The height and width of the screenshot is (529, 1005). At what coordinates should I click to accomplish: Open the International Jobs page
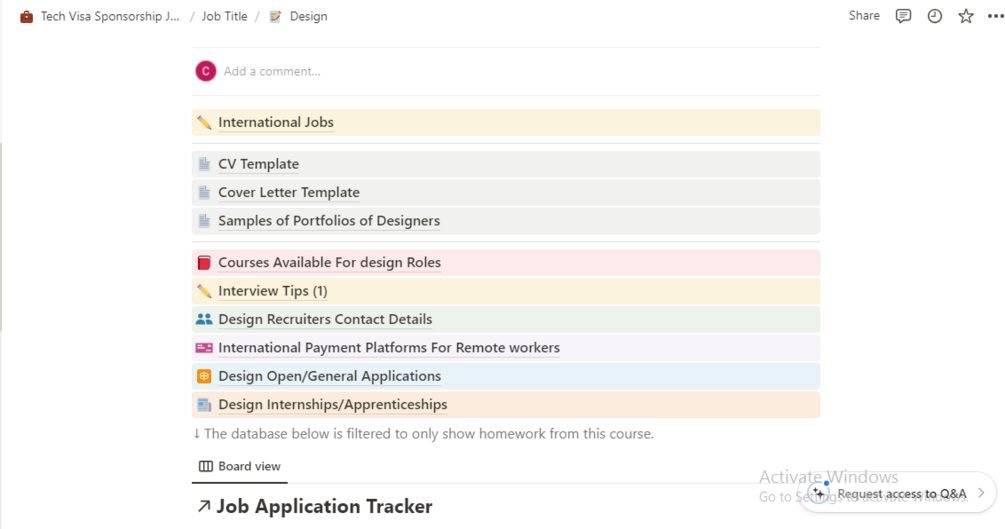[x=276, y=123]
